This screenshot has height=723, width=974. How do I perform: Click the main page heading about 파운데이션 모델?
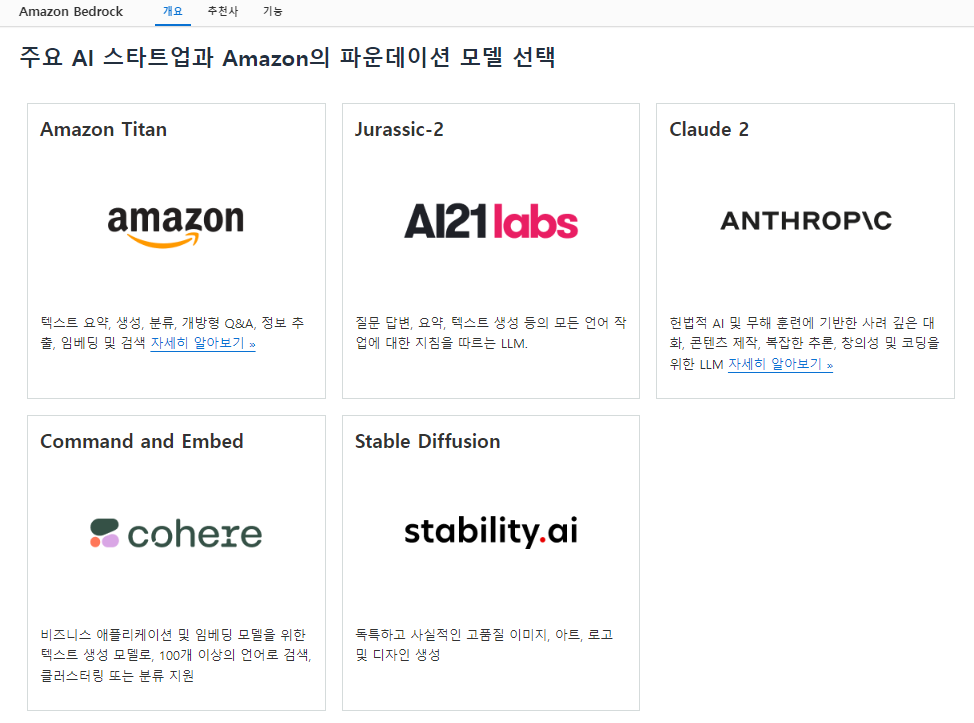click(x=287, y=58)
